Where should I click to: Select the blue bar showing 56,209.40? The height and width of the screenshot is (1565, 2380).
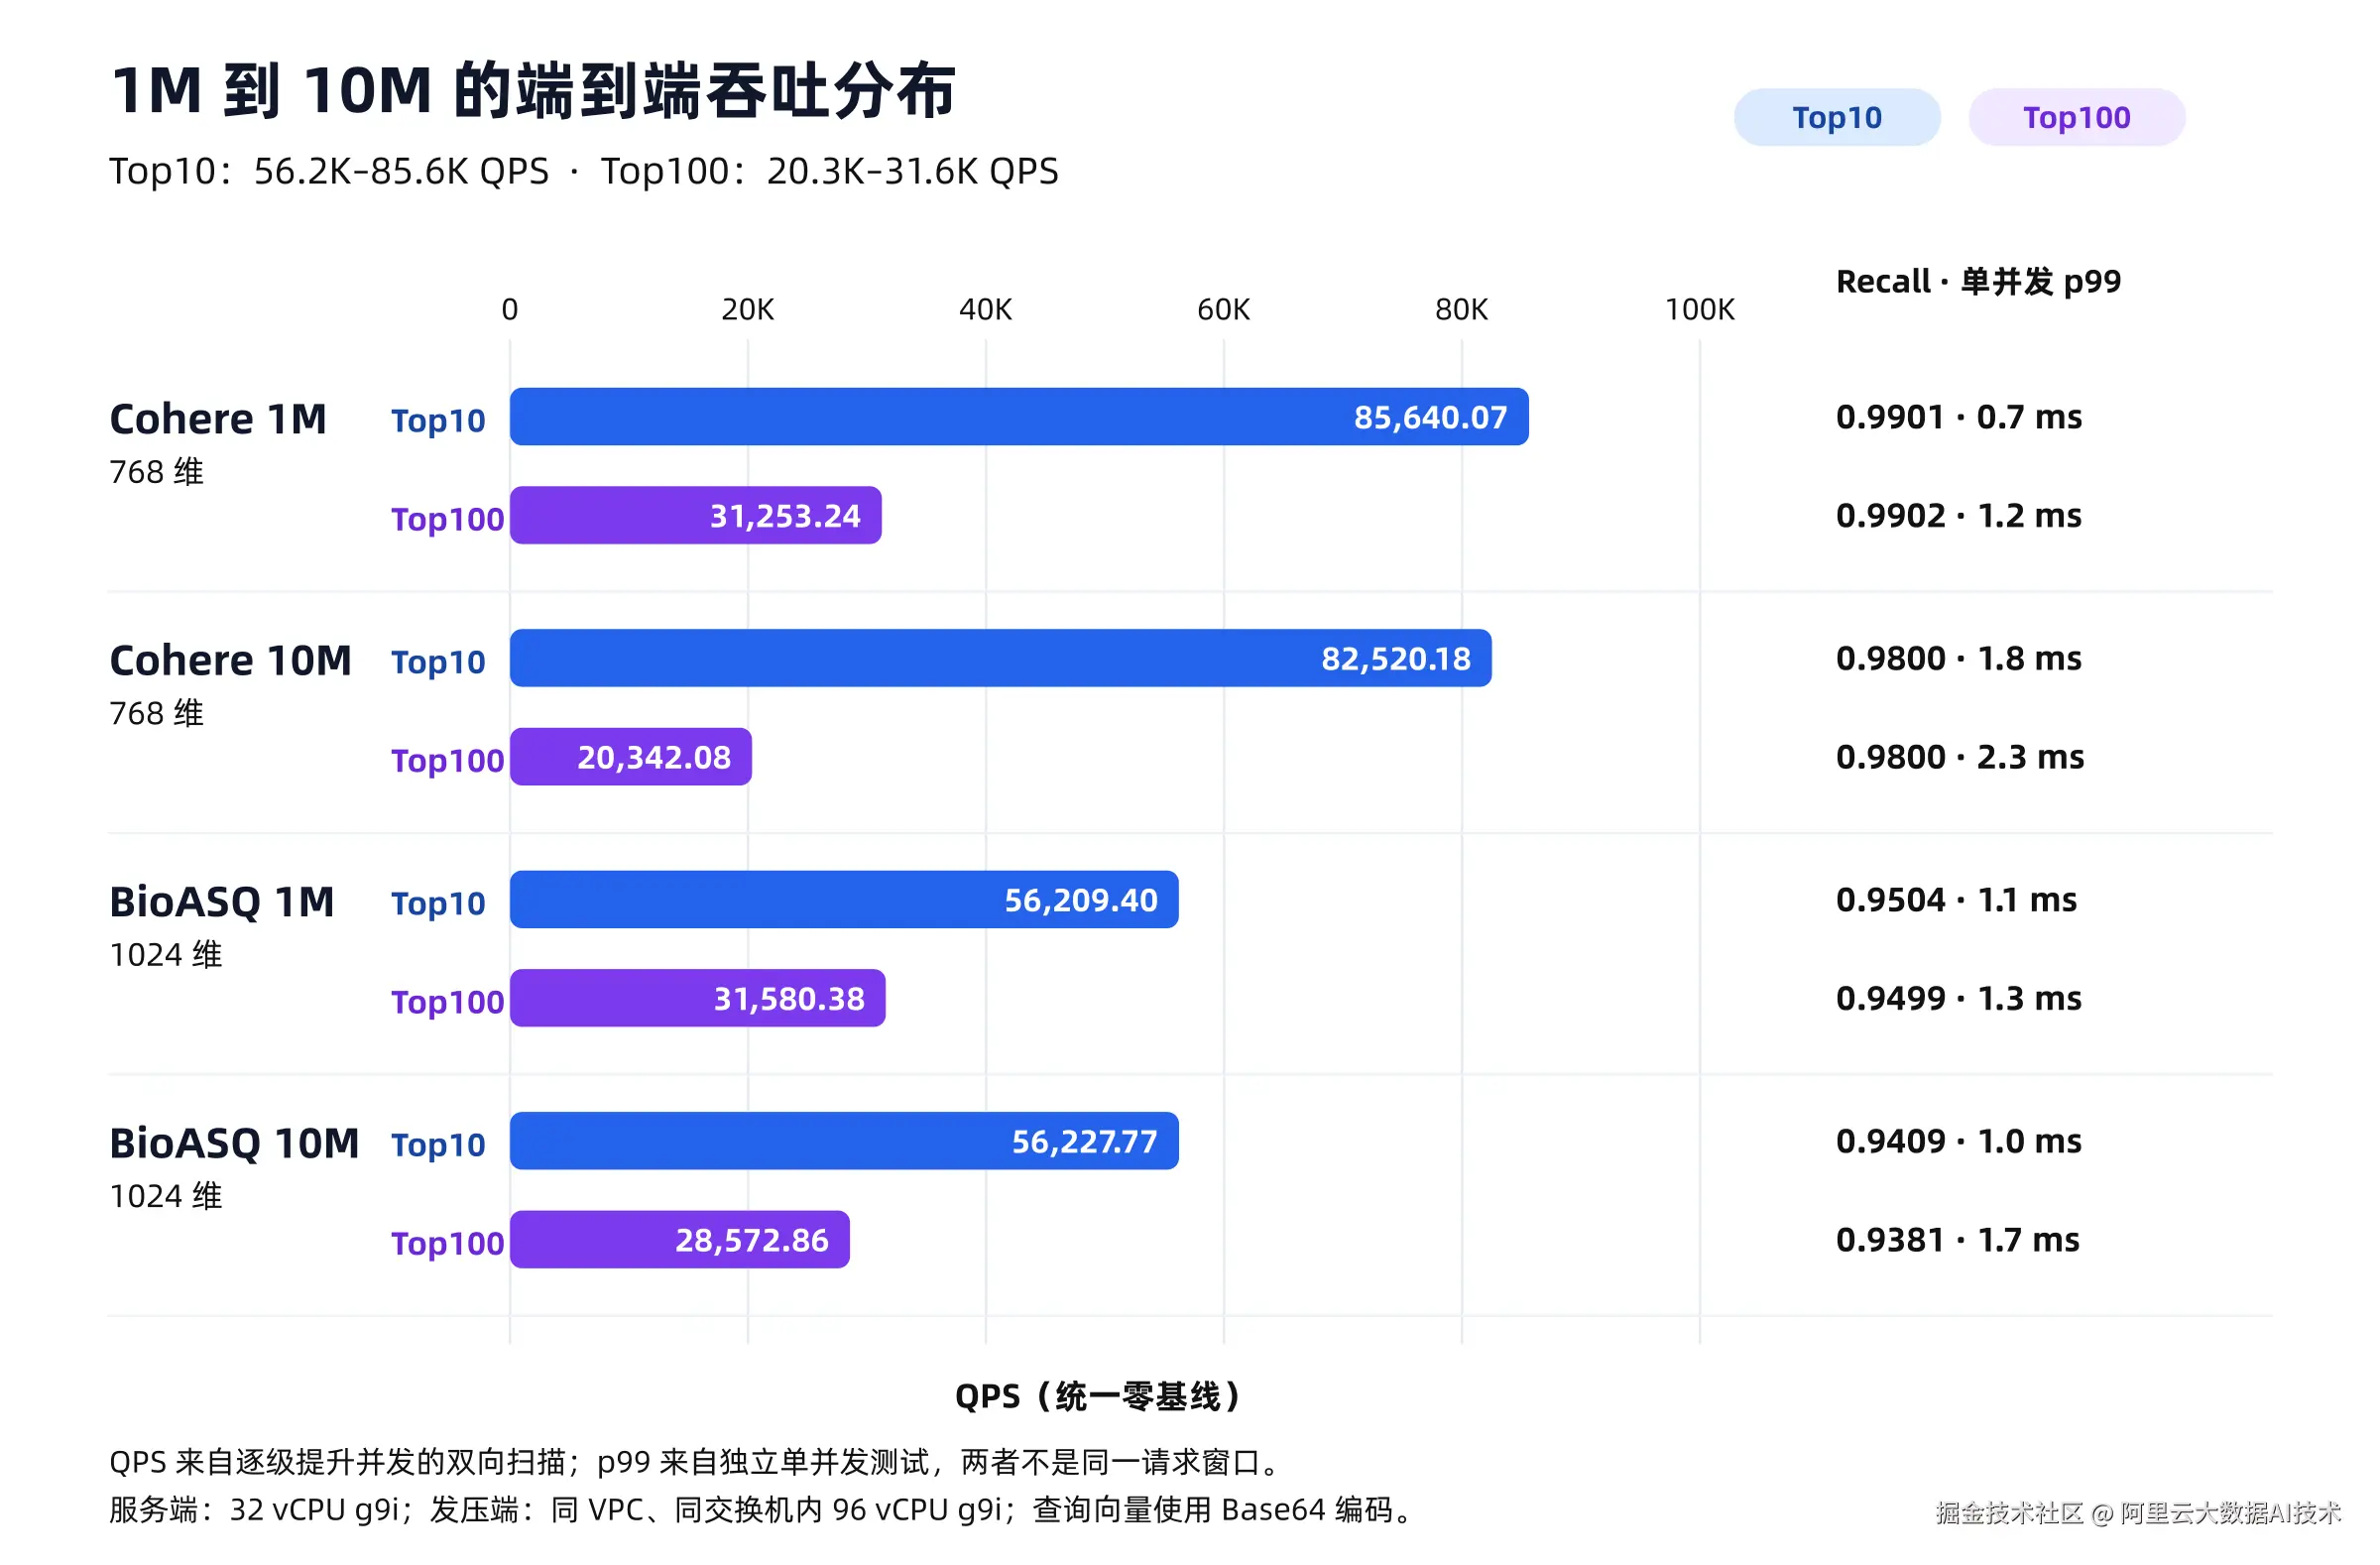point(844,900)
